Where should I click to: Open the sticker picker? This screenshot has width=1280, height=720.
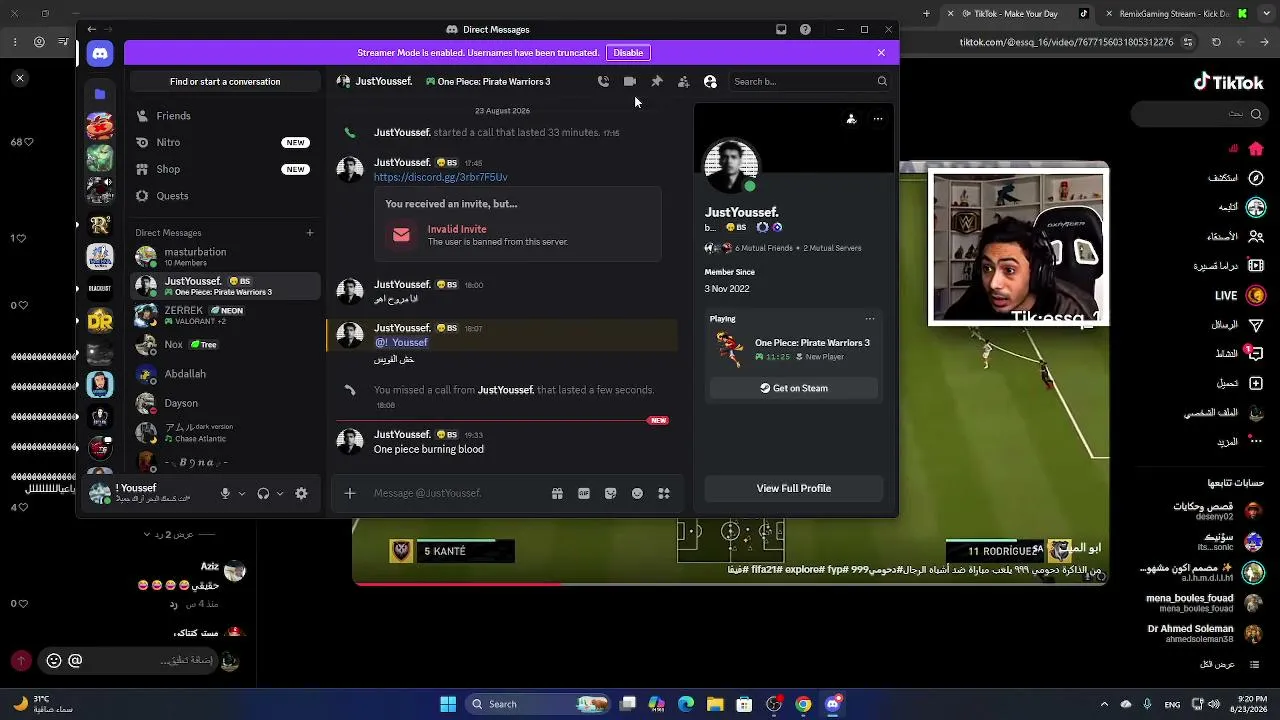click(x=610, y=493)
